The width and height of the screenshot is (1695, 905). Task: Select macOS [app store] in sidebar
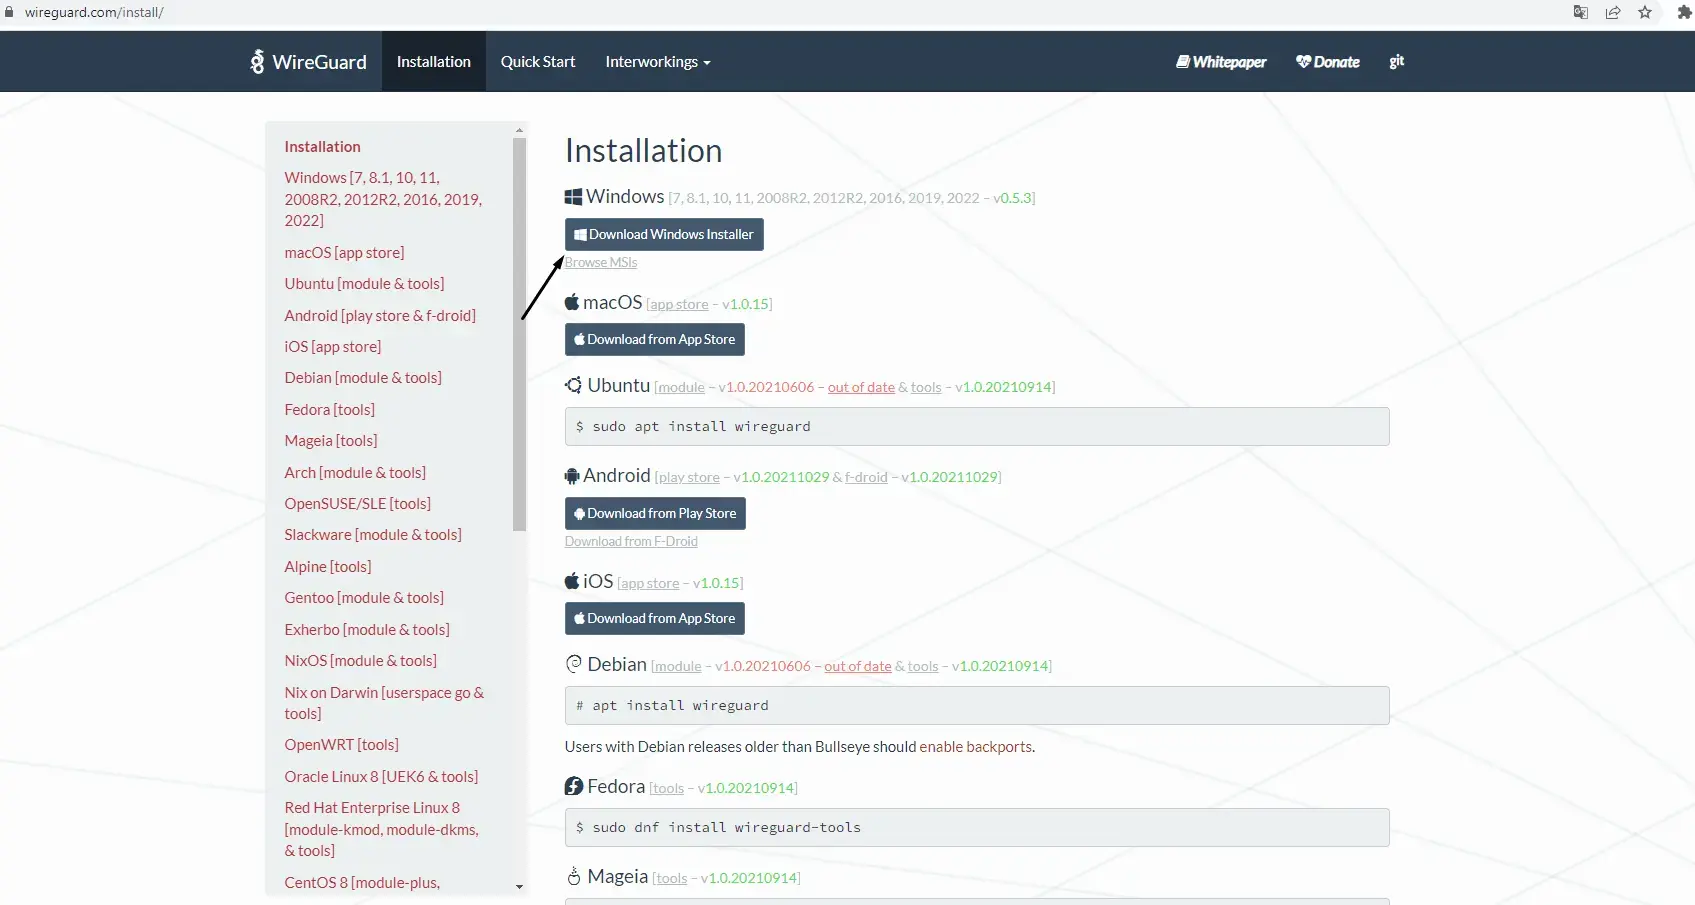pyautogui.click(x=344, y=252)
